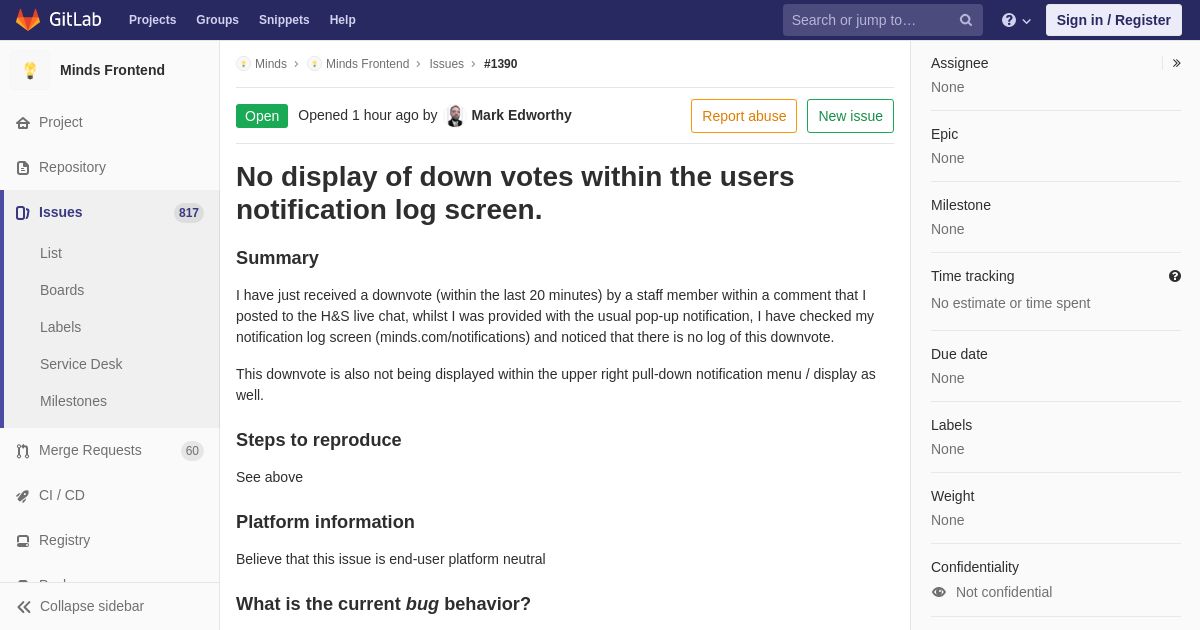The image size is (1200, 630).
Task: Click the Open status badge
Action: [262, 116]
